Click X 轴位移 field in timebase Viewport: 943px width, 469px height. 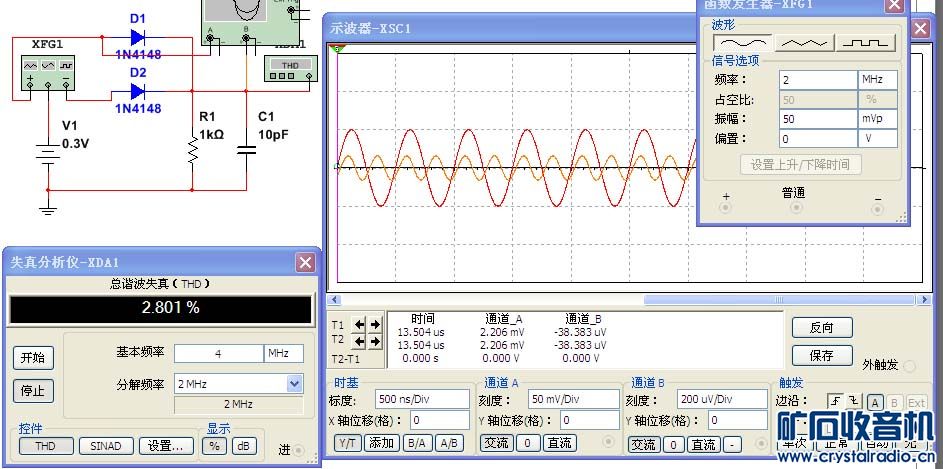coord(440,420)
